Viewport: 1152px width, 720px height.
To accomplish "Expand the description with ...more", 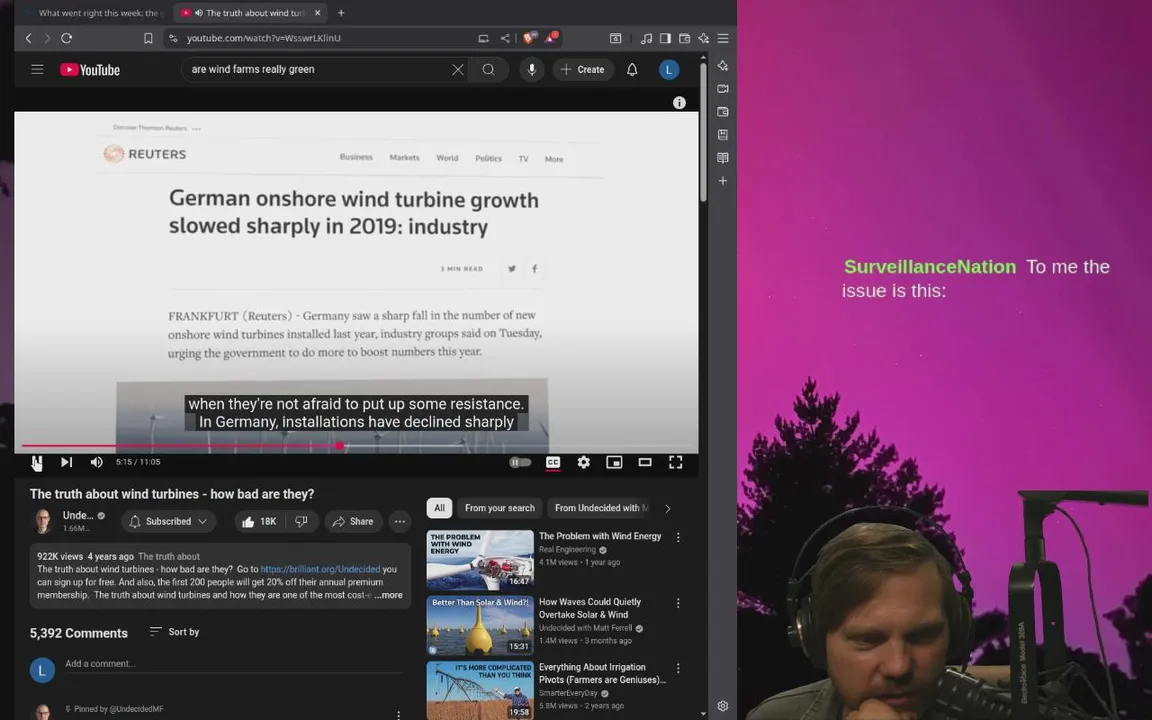I will (388, 595).
